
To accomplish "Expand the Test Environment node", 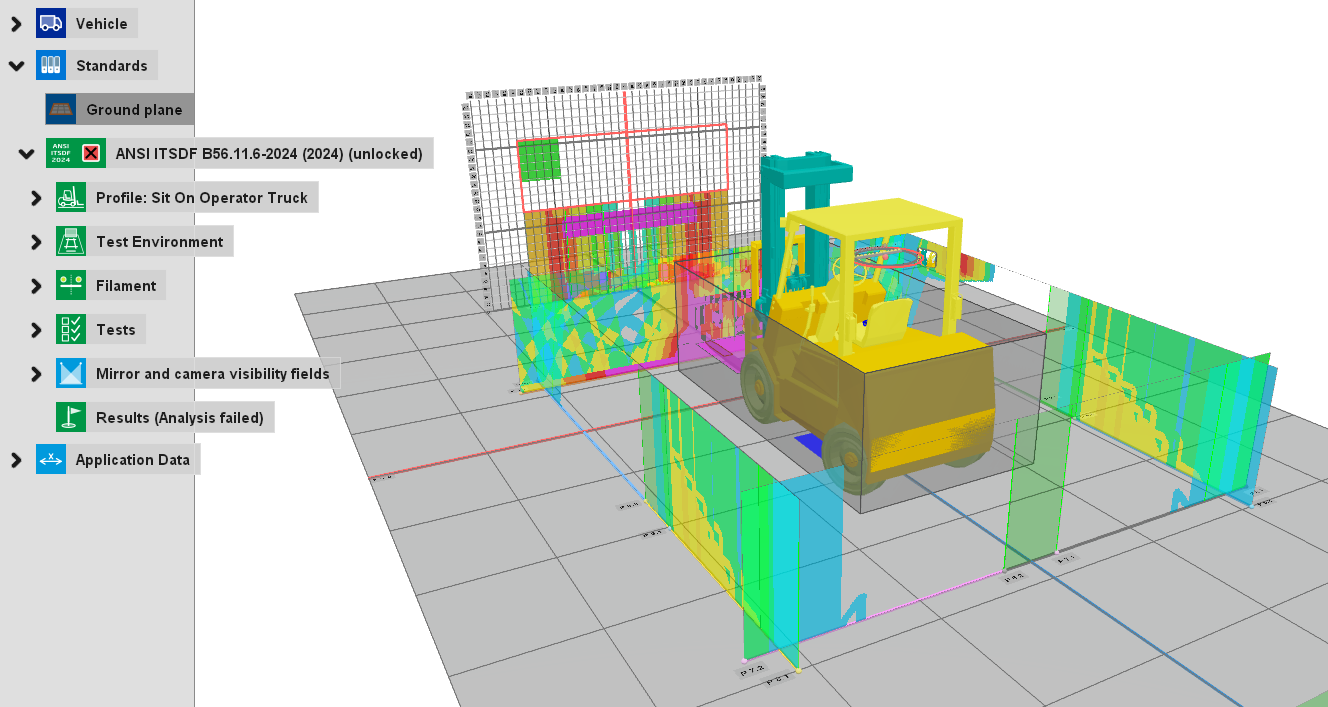I will coord(37,242).
